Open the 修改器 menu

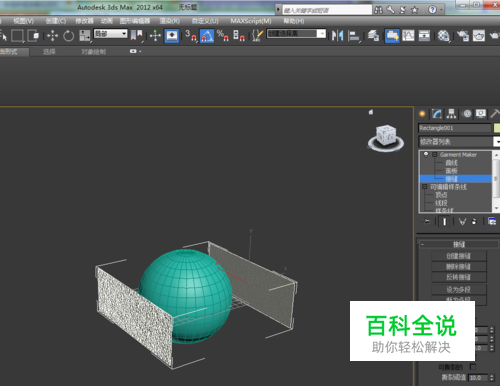(84, 21)
